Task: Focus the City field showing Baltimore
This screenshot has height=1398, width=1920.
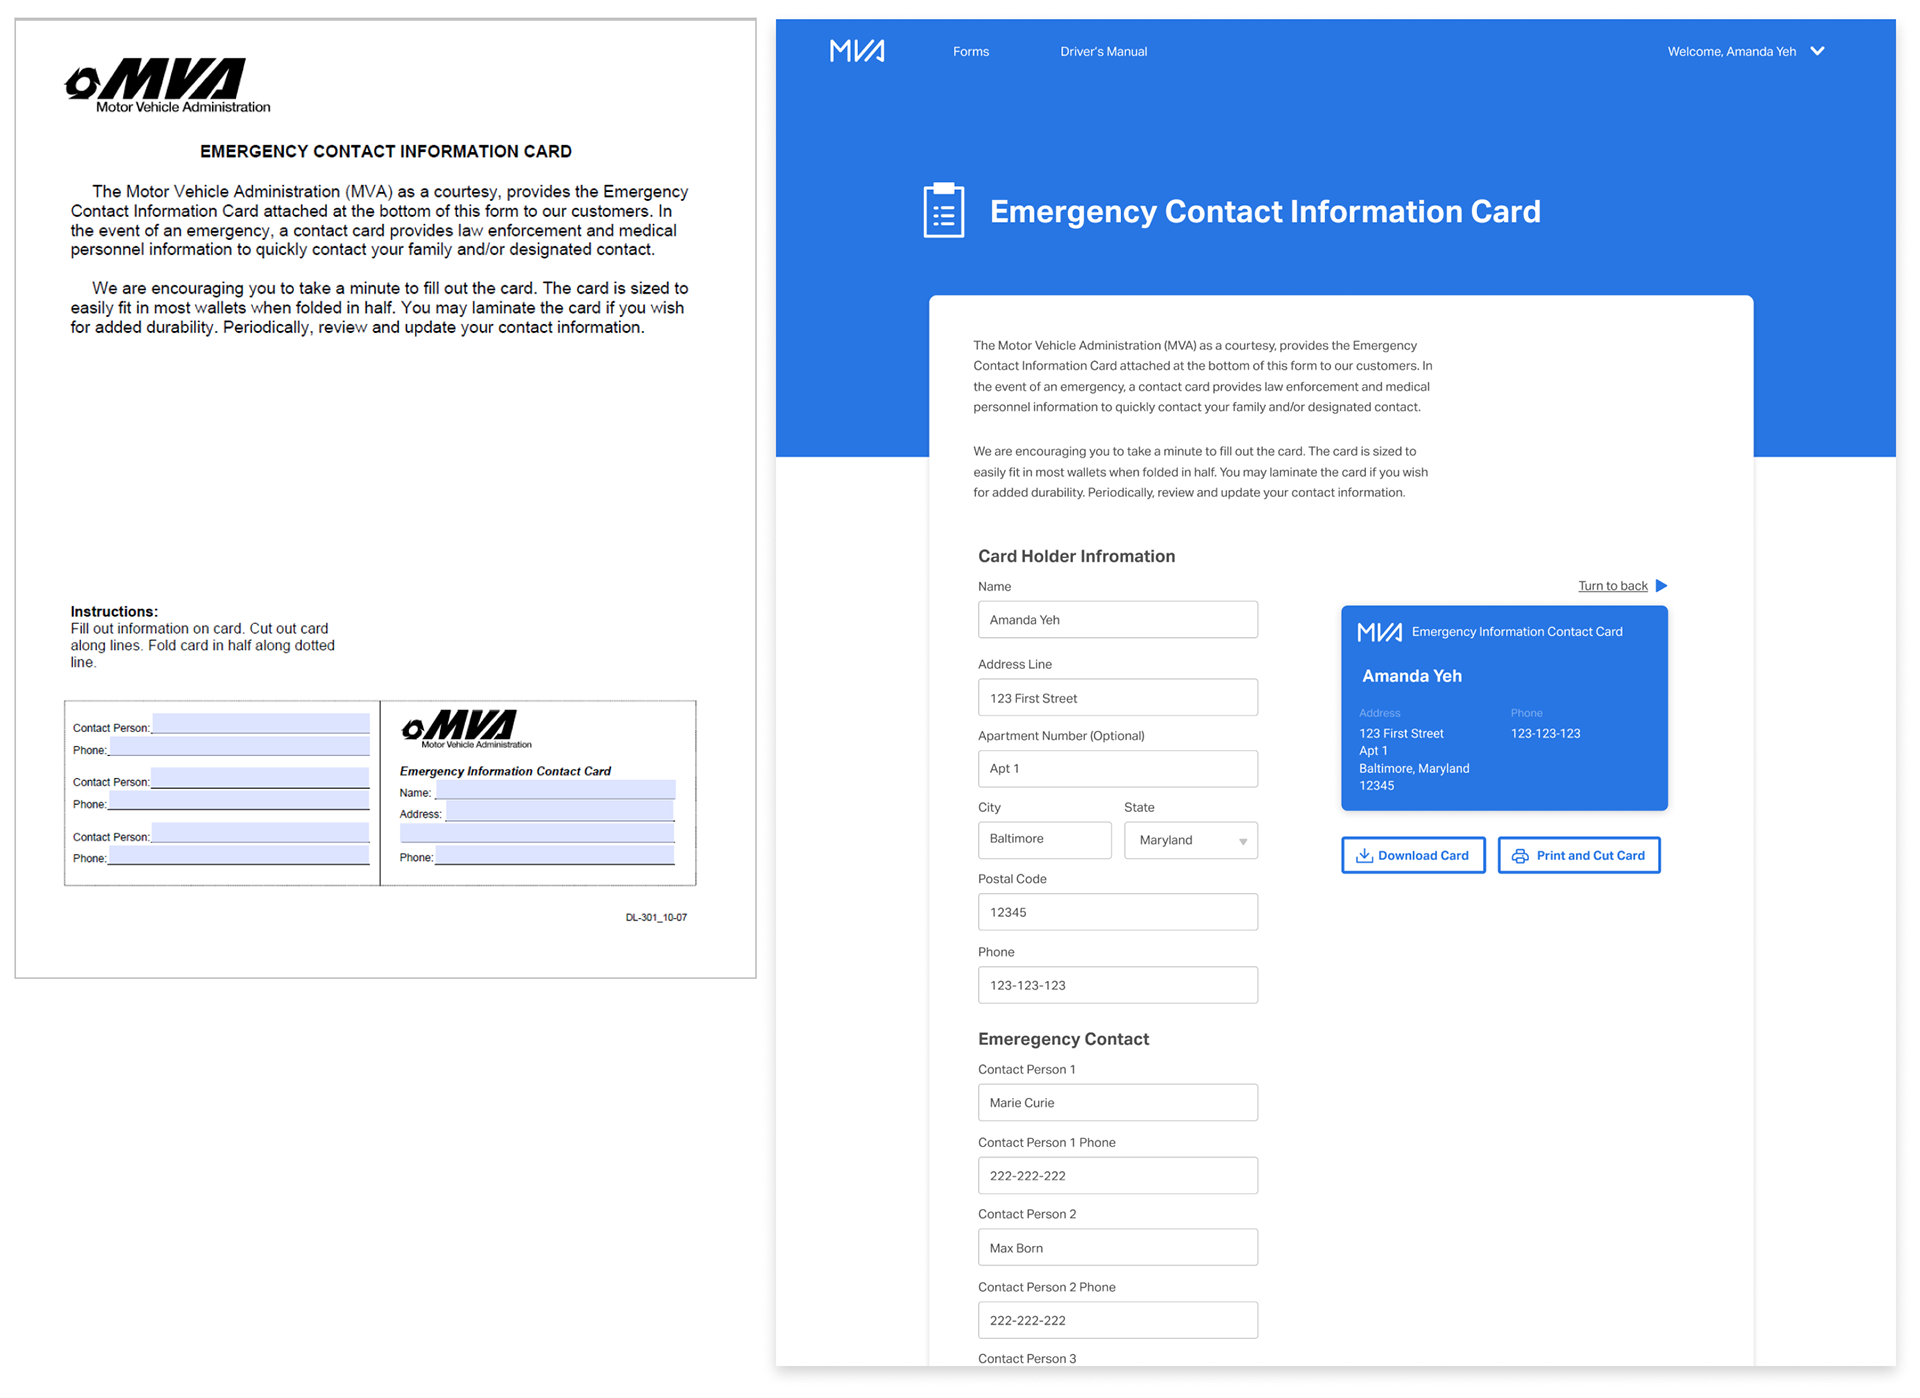Action: [x=1044, y=840]
